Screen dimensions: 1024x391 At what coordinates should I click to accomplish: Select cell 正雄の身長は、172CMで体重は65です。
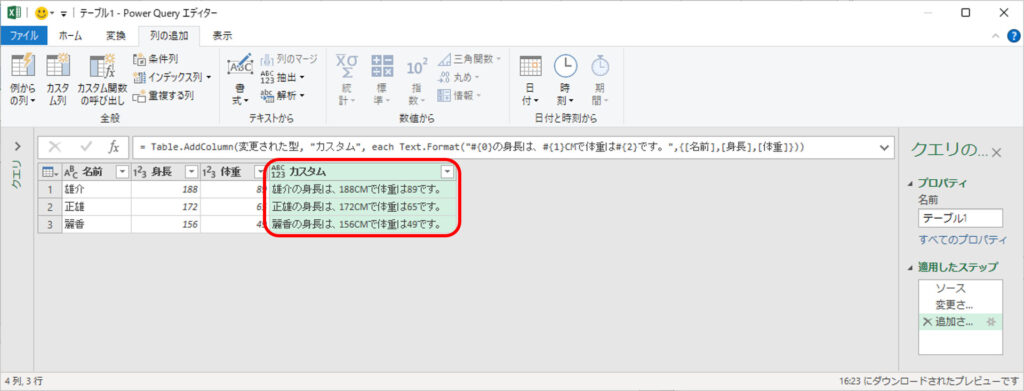click(362, 207)
